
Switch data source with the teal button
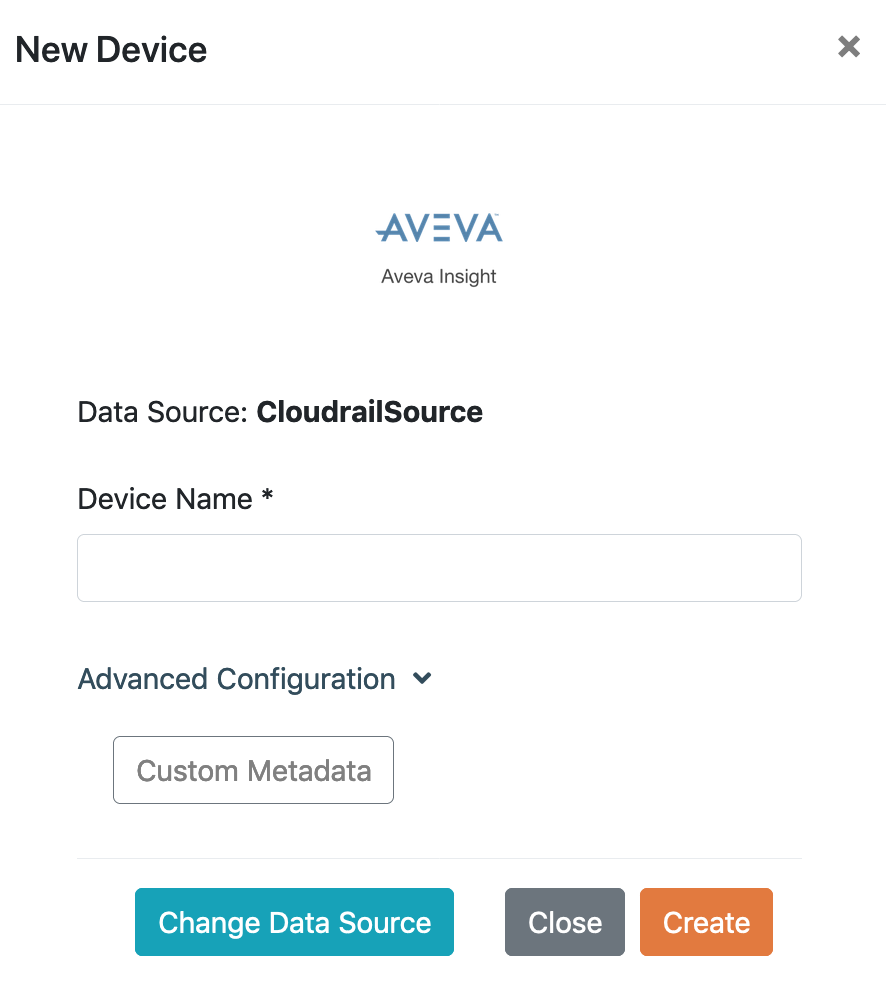tap(294, 922)
